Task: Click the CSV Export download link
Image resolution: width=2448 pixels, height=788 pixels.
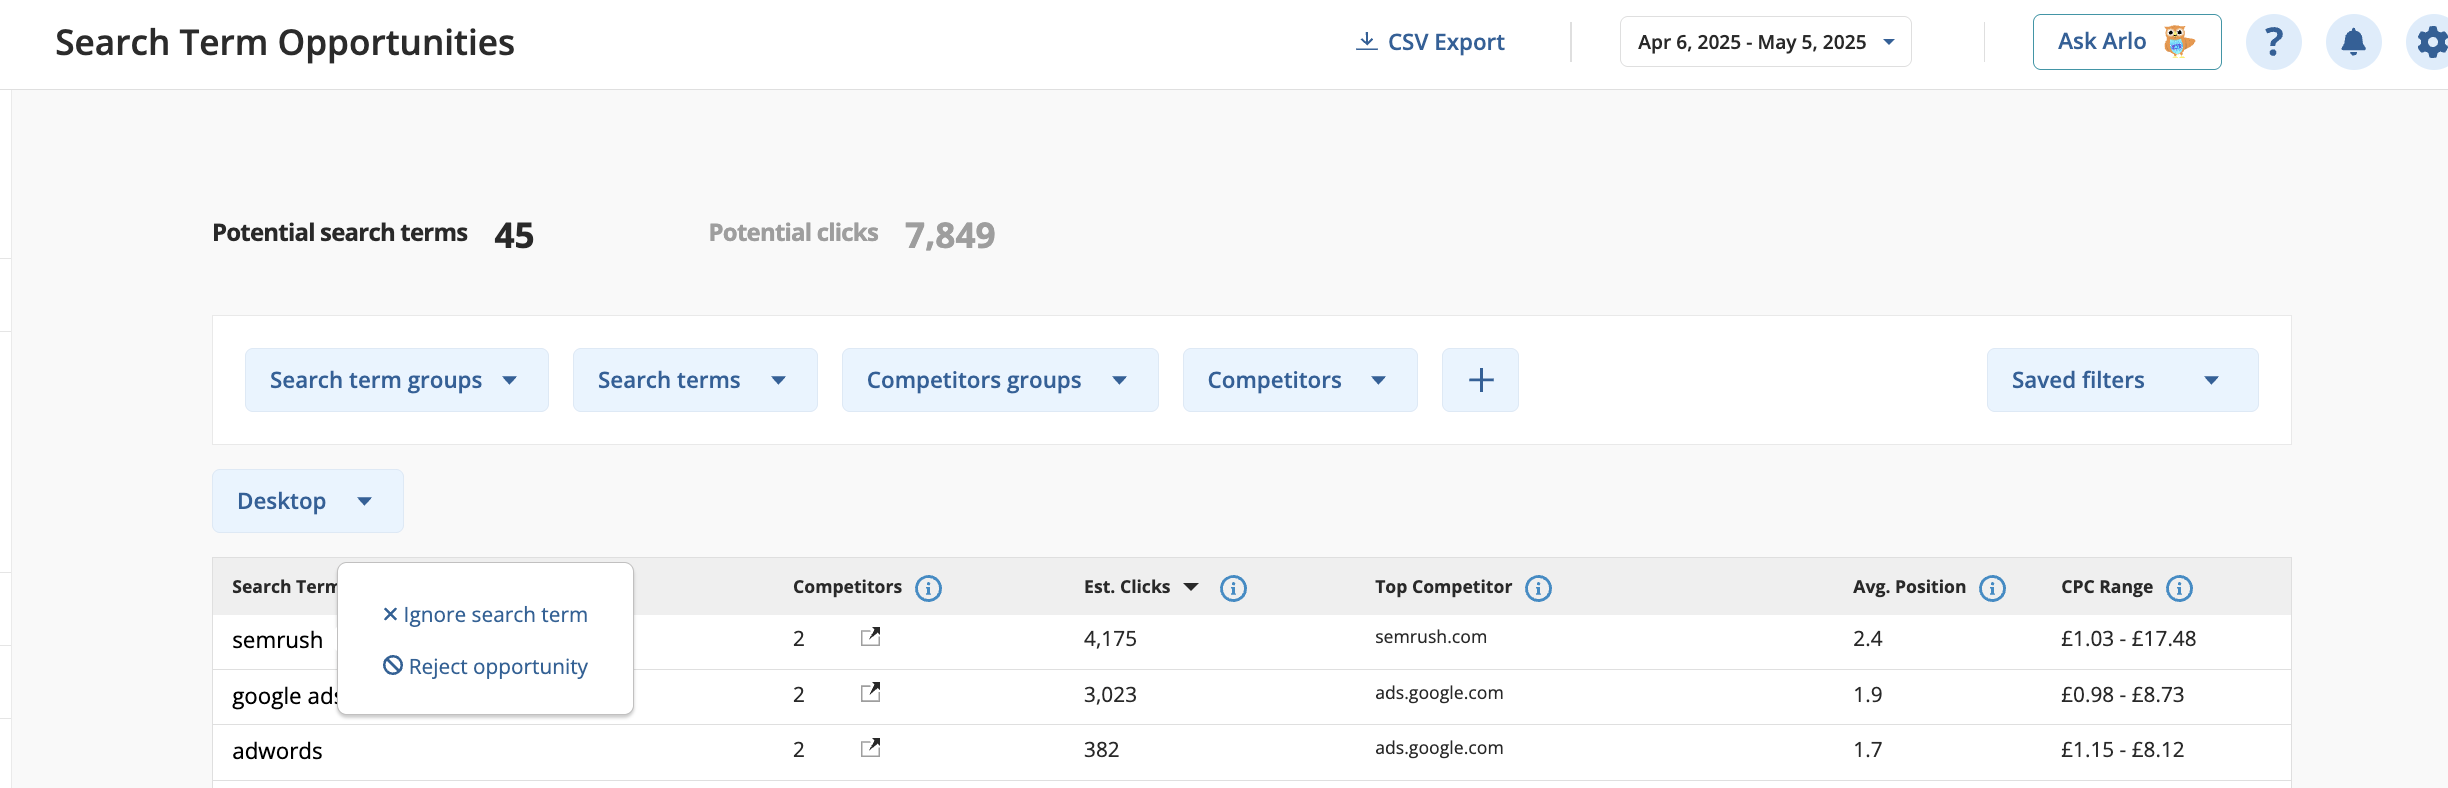Action: tap(1430, 42)
